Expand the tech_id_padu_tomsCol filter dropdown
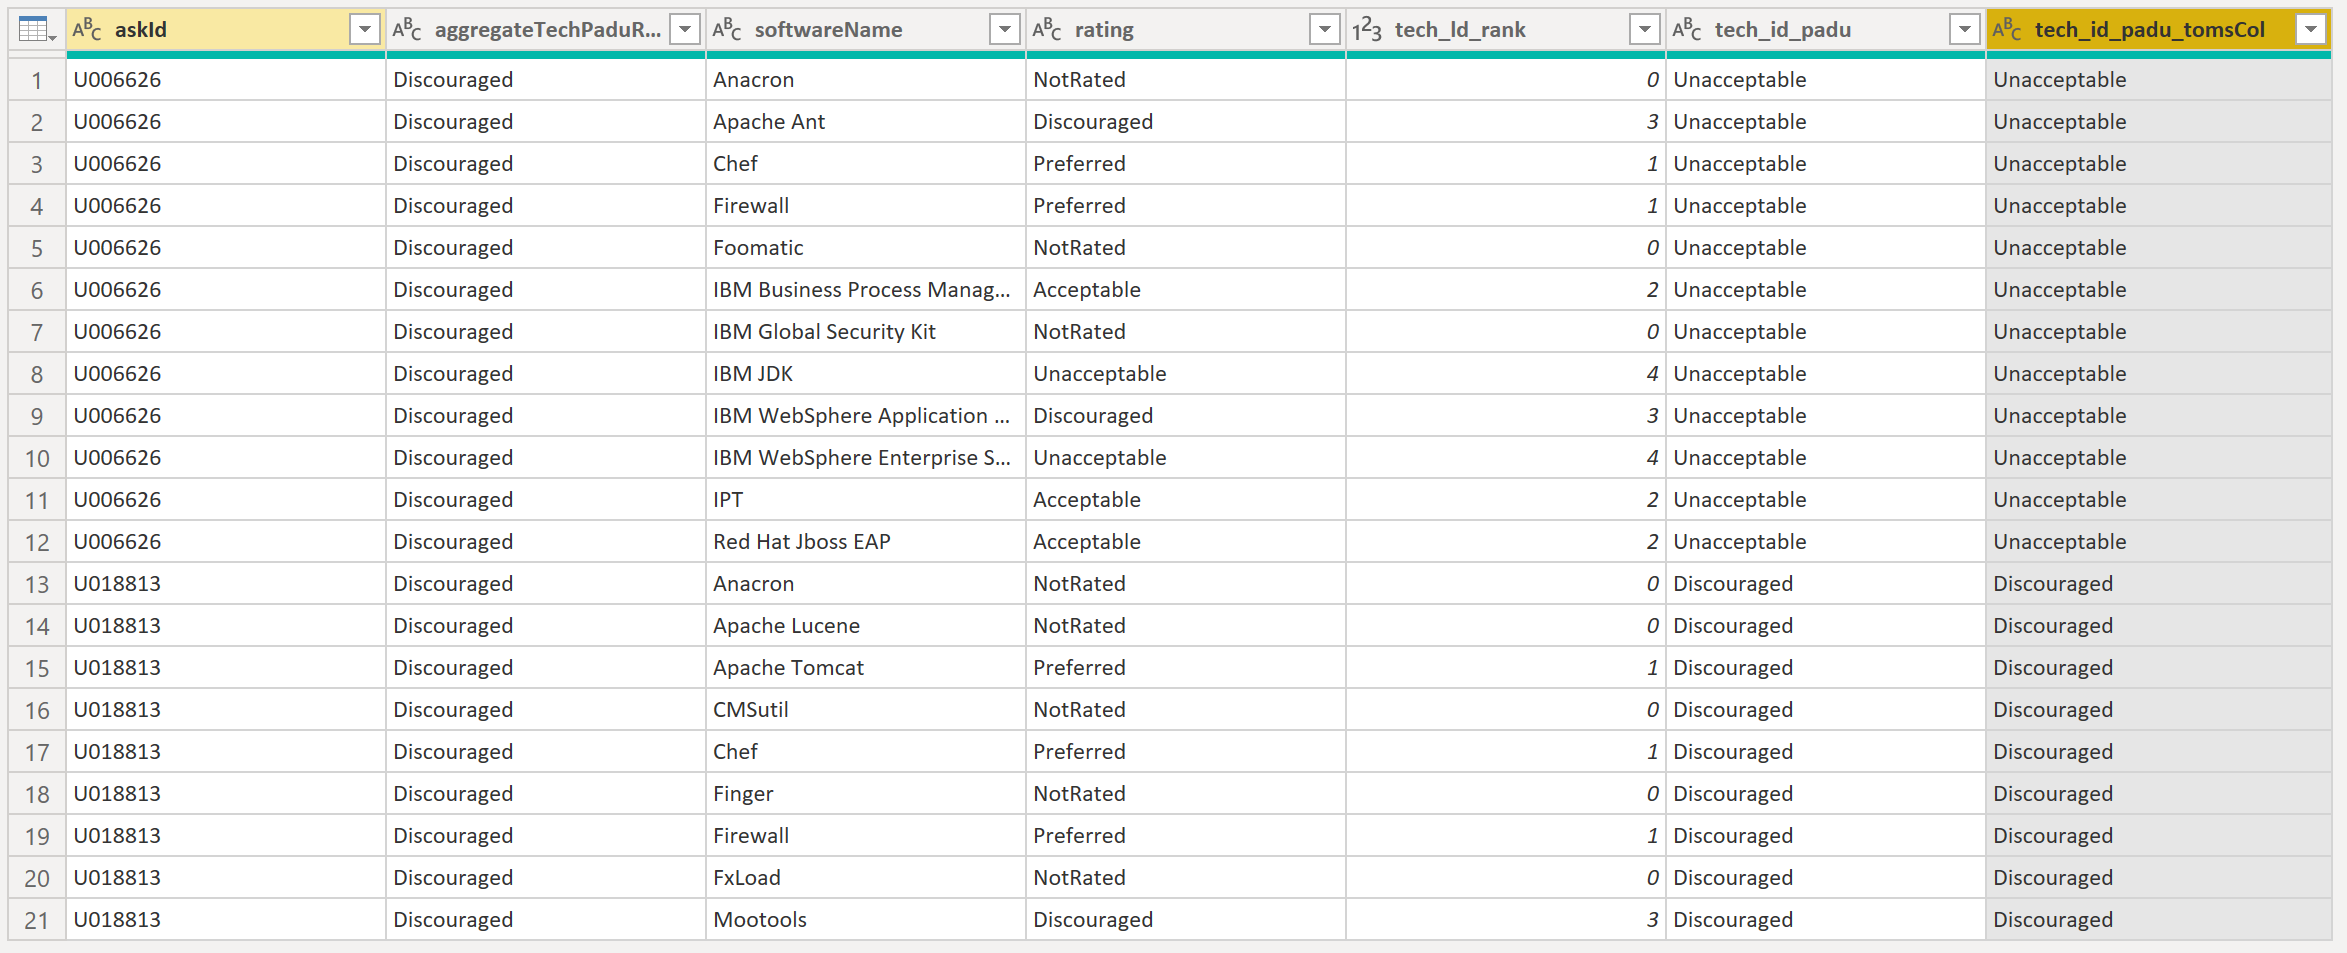 click(x=2311, y=30)
